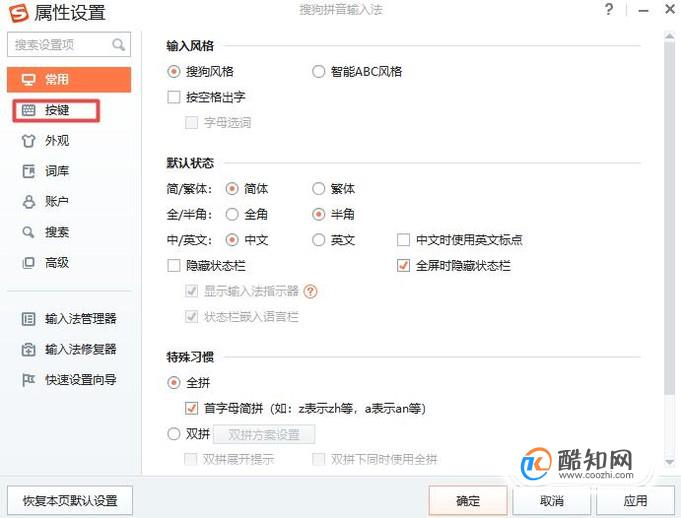Click the scrollbar down arrow
This screenshot has height=518, width=681.
(669, 462)
